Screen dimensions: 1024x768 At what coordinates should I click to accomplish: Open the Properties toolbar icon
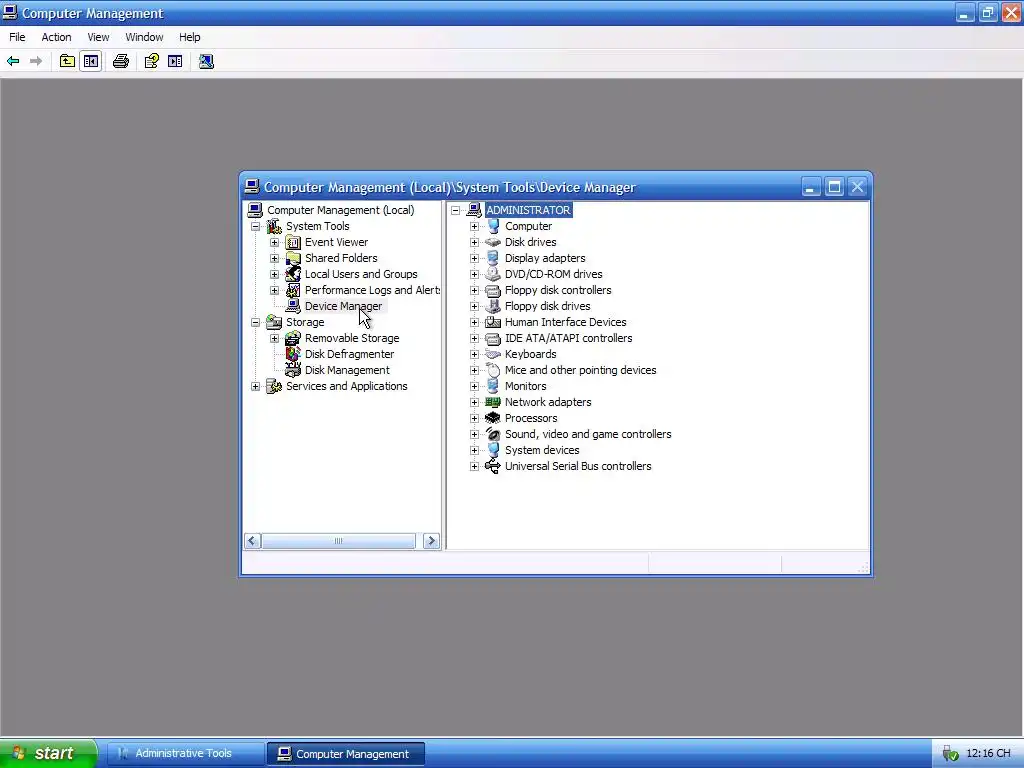pyautogui.click(x=152, y=61)
